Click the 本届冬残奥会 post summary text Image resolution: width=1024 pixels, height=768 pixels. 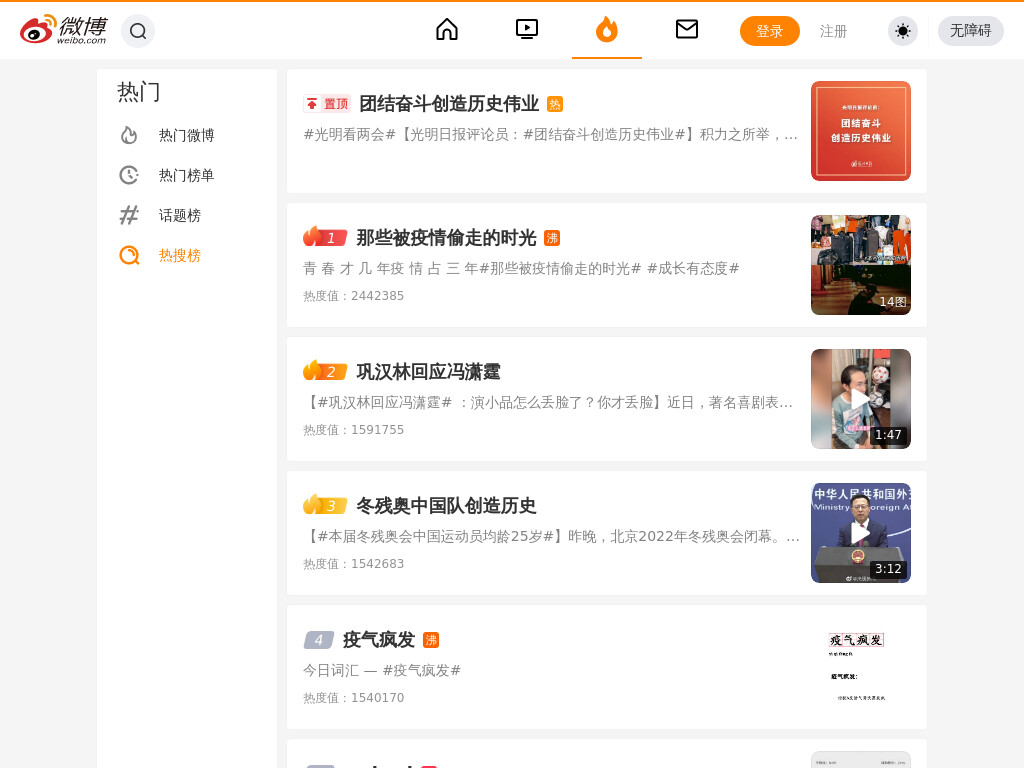pyautogui.click(x=551, y=536)
